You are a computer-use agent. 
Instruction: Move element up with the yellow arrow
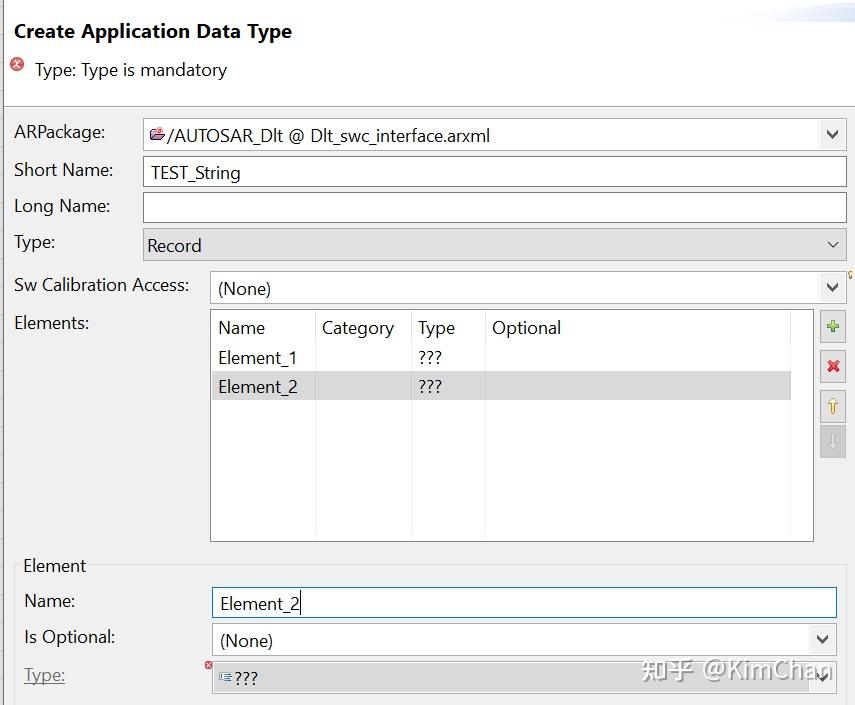point(832,405)
